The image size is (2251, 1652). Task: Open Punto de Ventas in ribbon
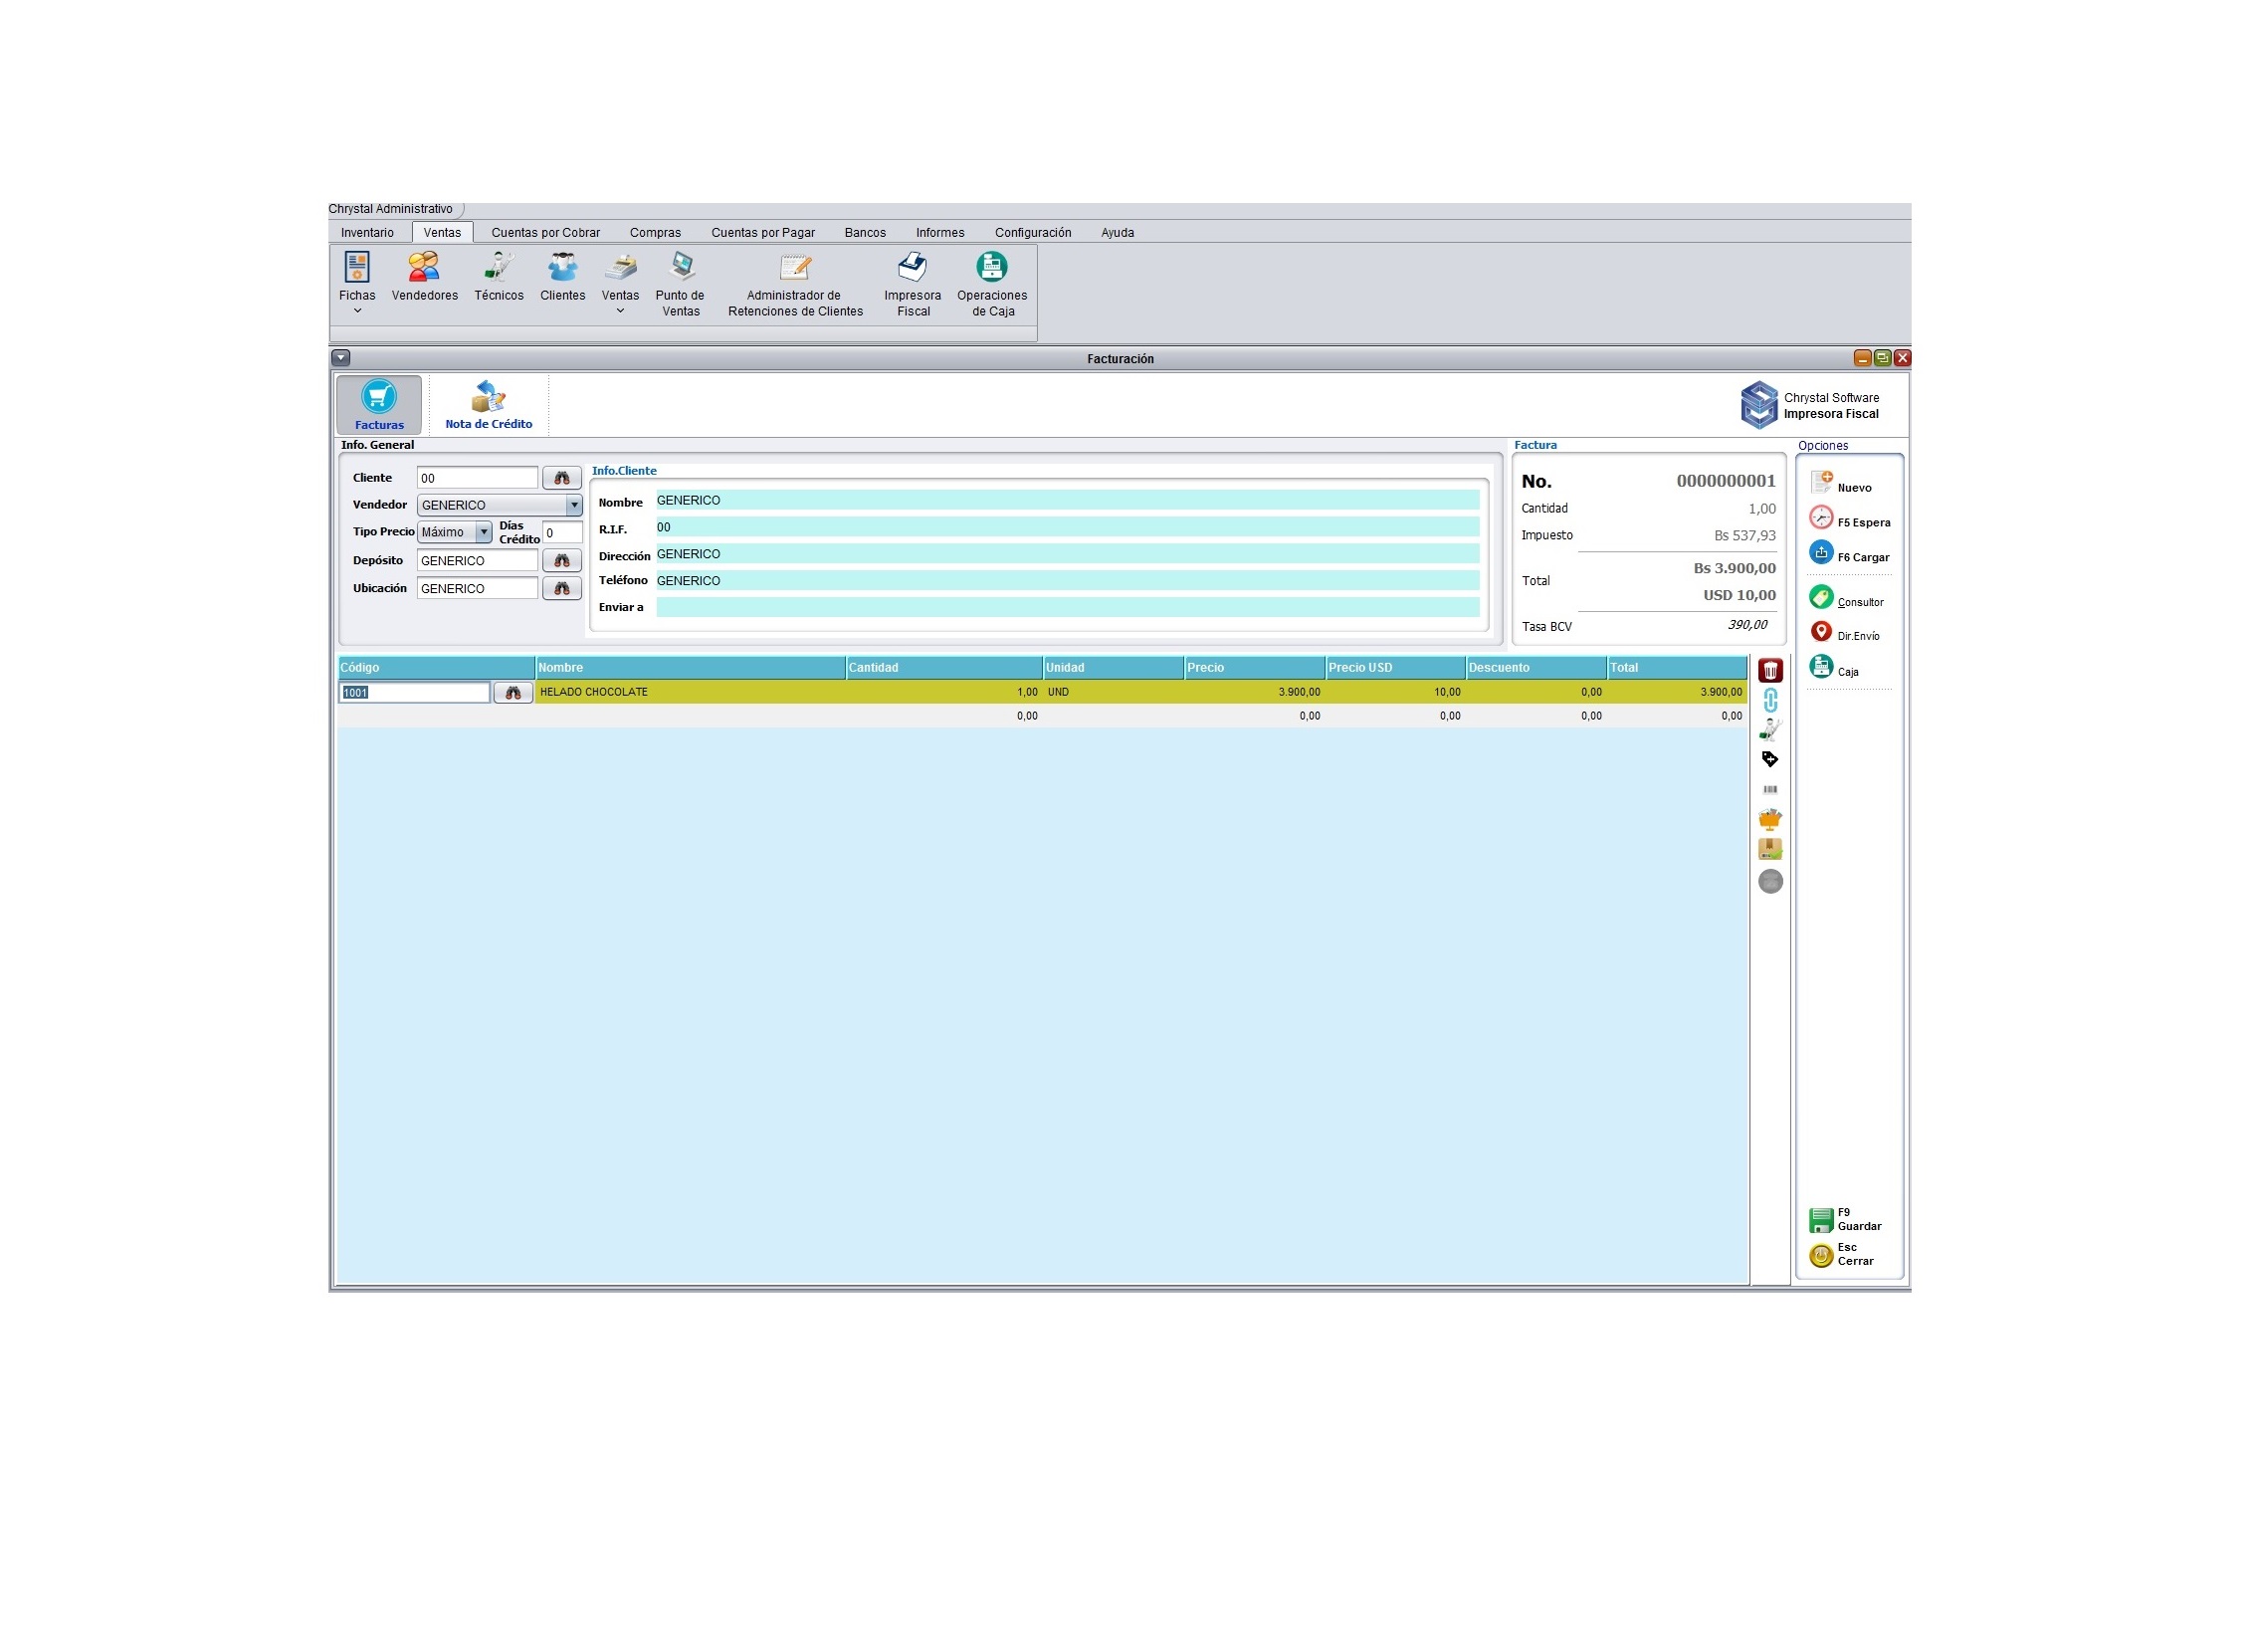[x=680, y=283]
